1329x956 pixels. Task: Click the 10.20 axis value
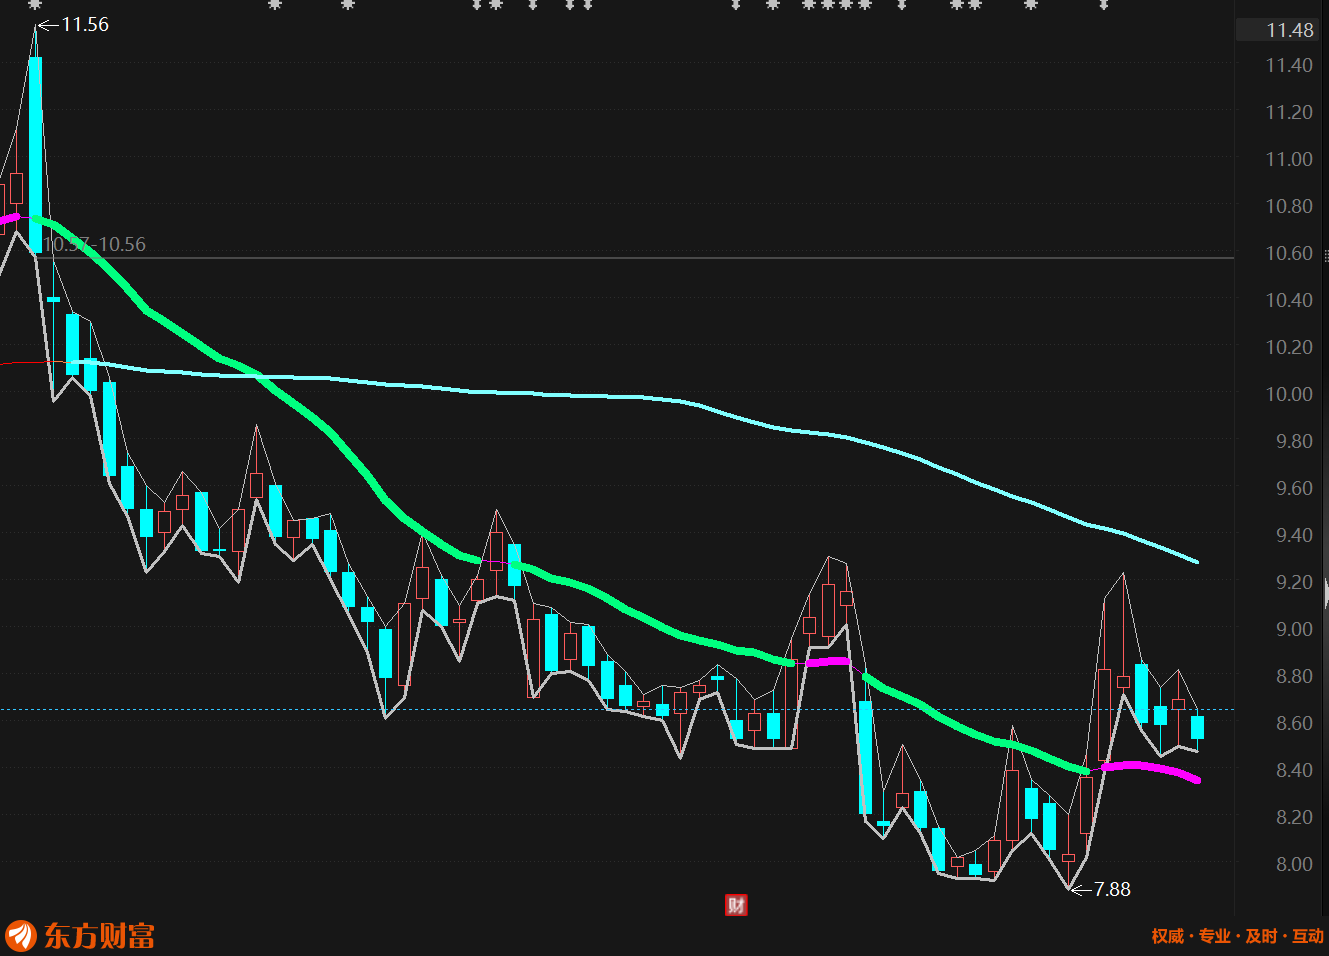(1289, 347)
